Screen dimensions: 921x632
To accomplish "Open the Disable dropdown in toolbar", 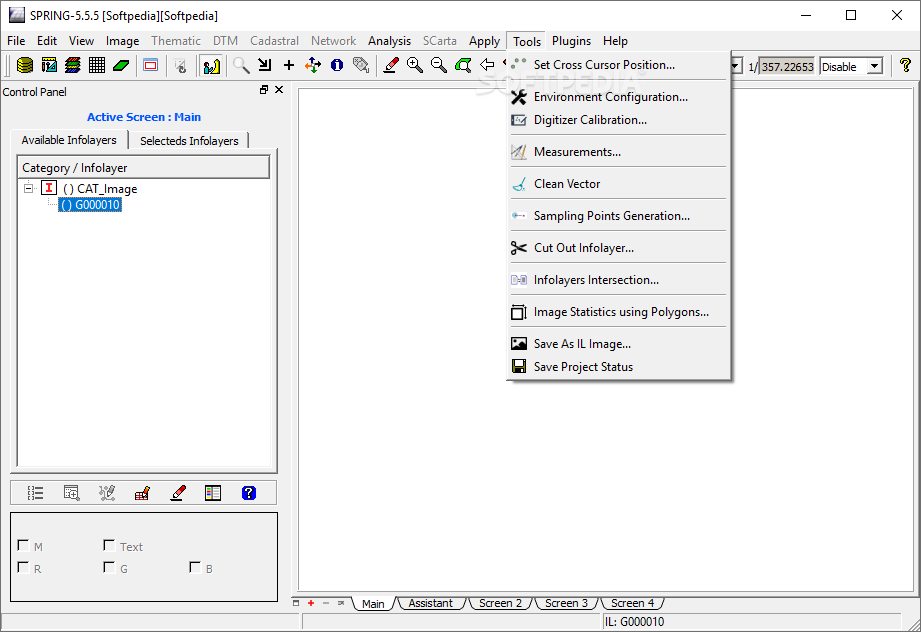I will 875,66.
